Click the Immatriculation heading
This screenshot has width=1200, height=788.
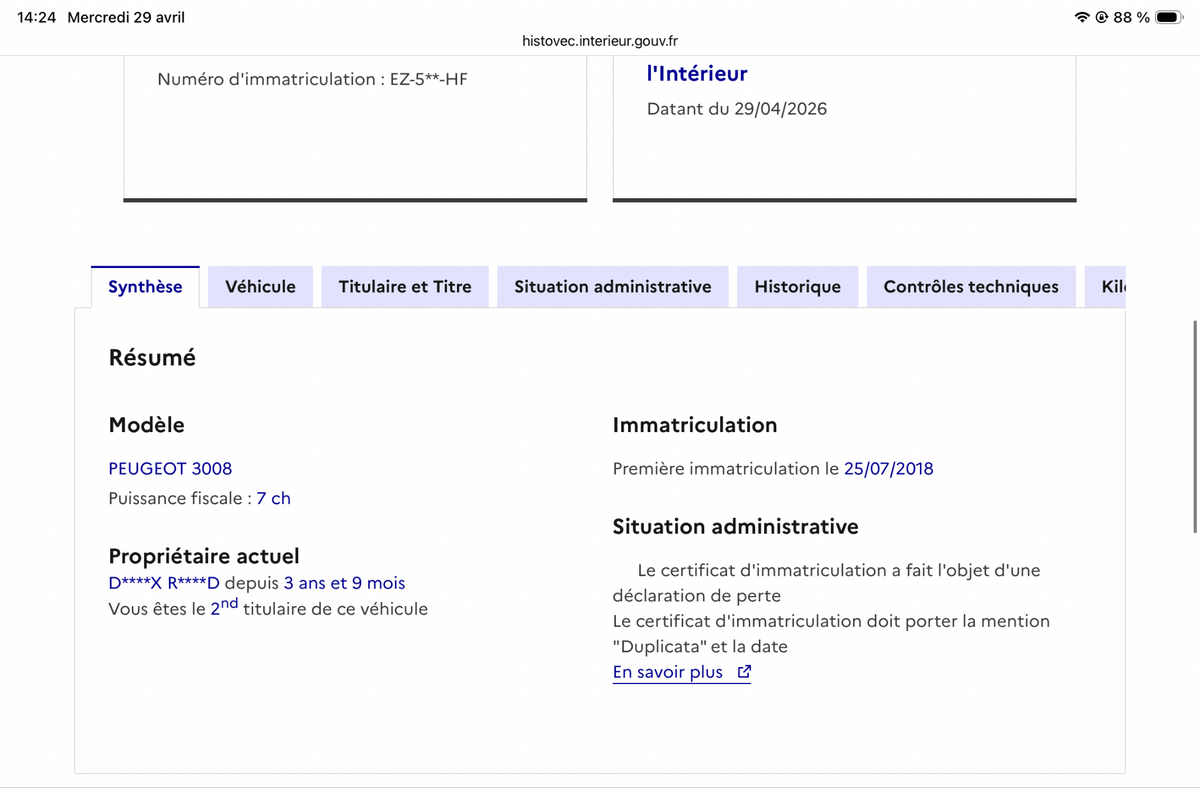click(x=695, y=425)
